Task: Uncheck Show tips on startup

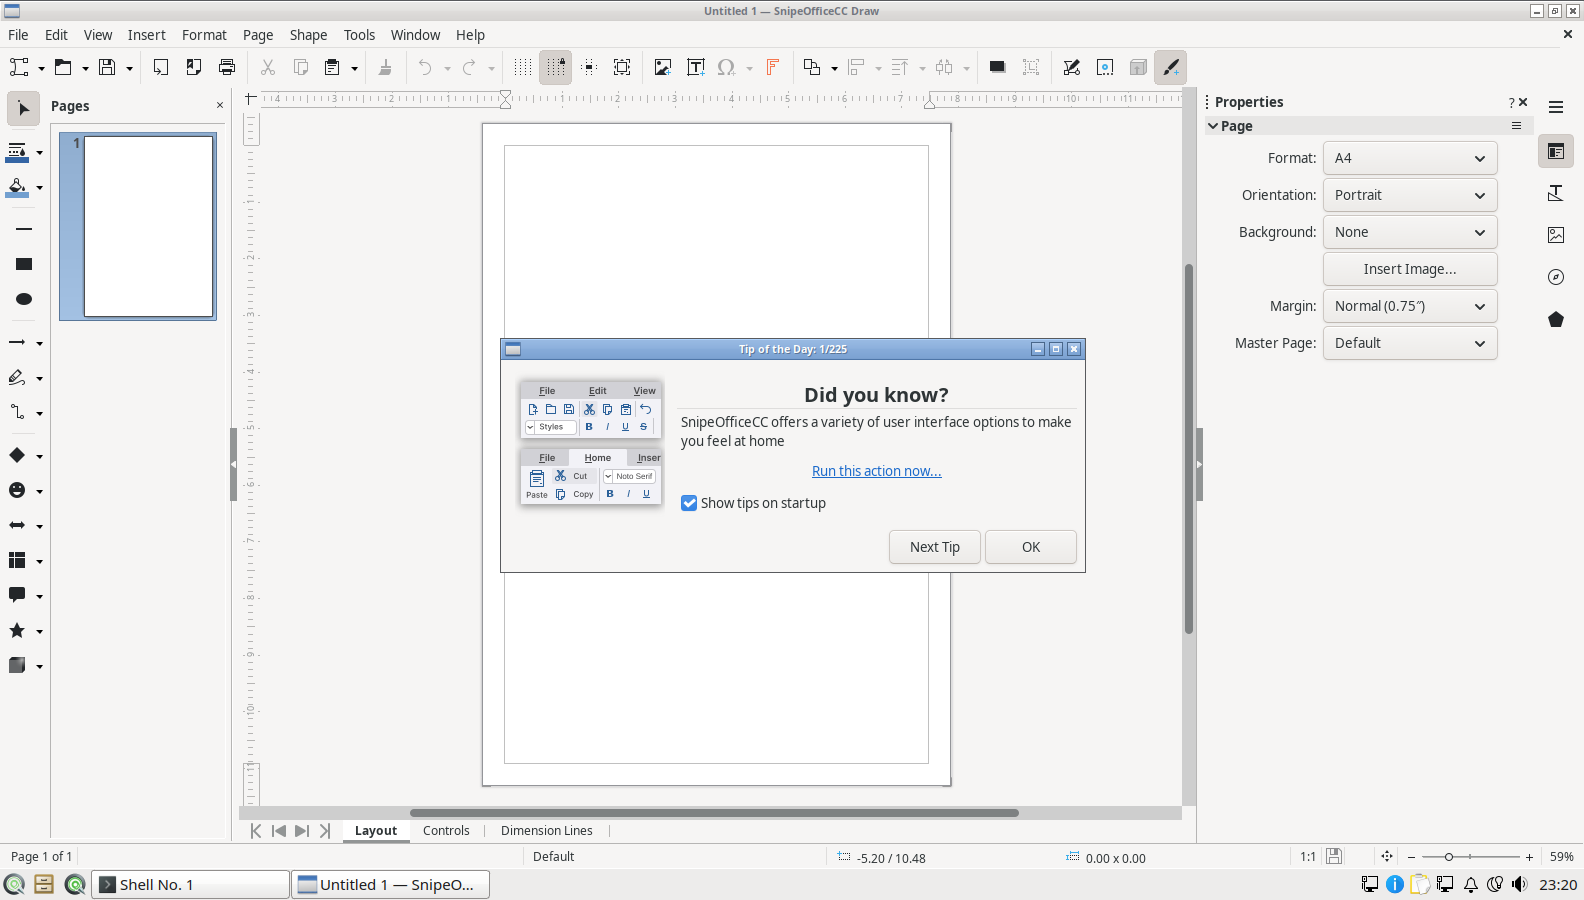Action: (x=689, y=503)
